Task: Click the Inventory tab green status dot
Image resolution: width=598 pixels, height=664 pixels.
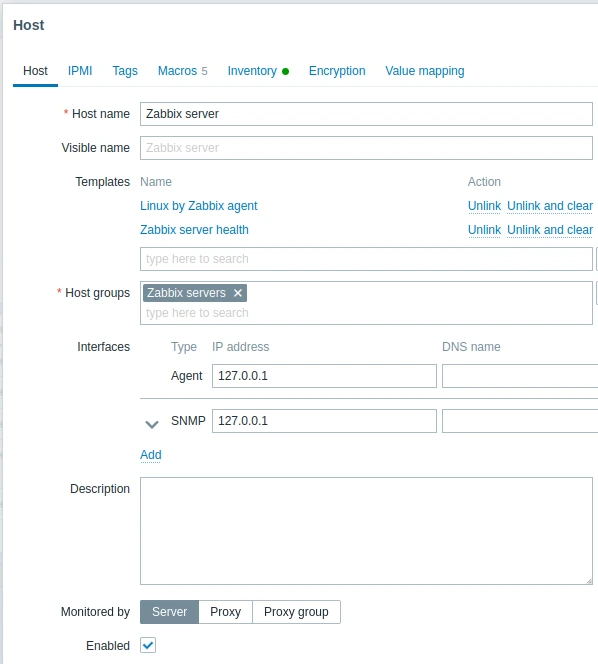Action: coord(285,71)
